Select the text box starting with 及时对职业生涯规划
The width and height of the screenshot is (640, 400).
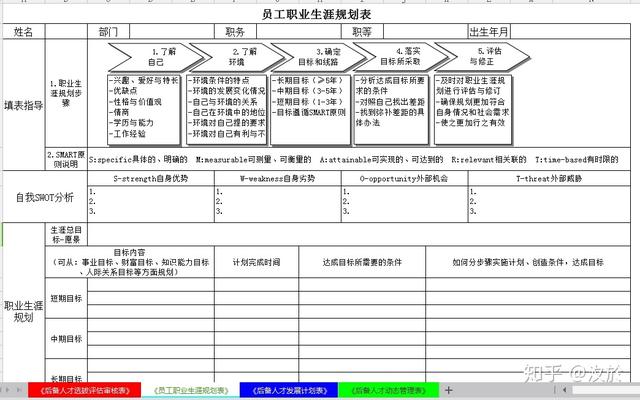(473, 109)
